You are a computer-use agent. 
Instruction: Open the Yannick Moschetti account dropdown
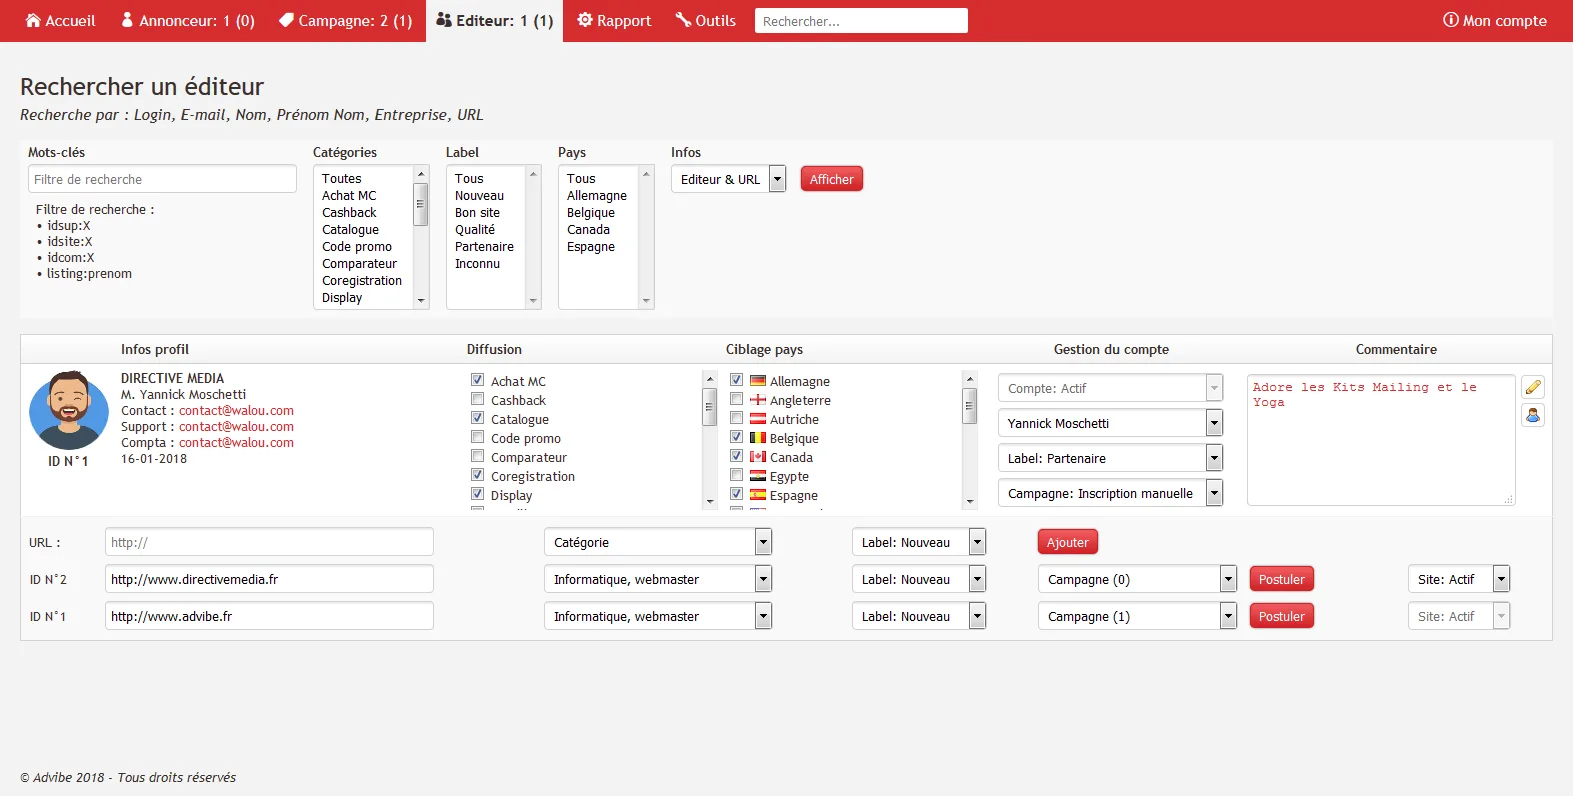pos(1110,423)
